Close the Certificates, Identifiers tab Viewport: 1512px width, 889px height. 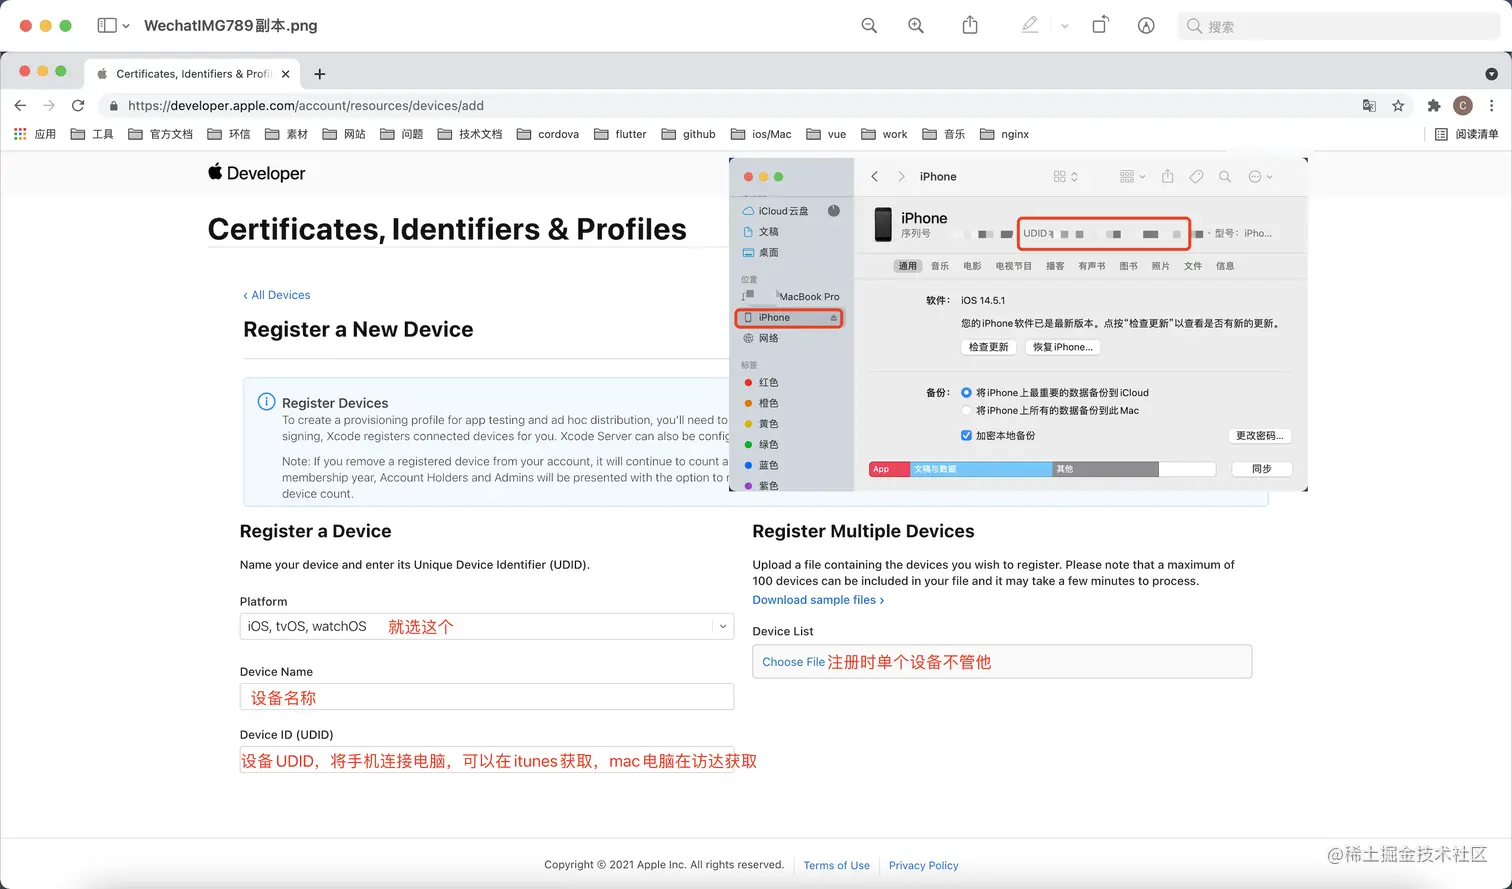(285, 74)
